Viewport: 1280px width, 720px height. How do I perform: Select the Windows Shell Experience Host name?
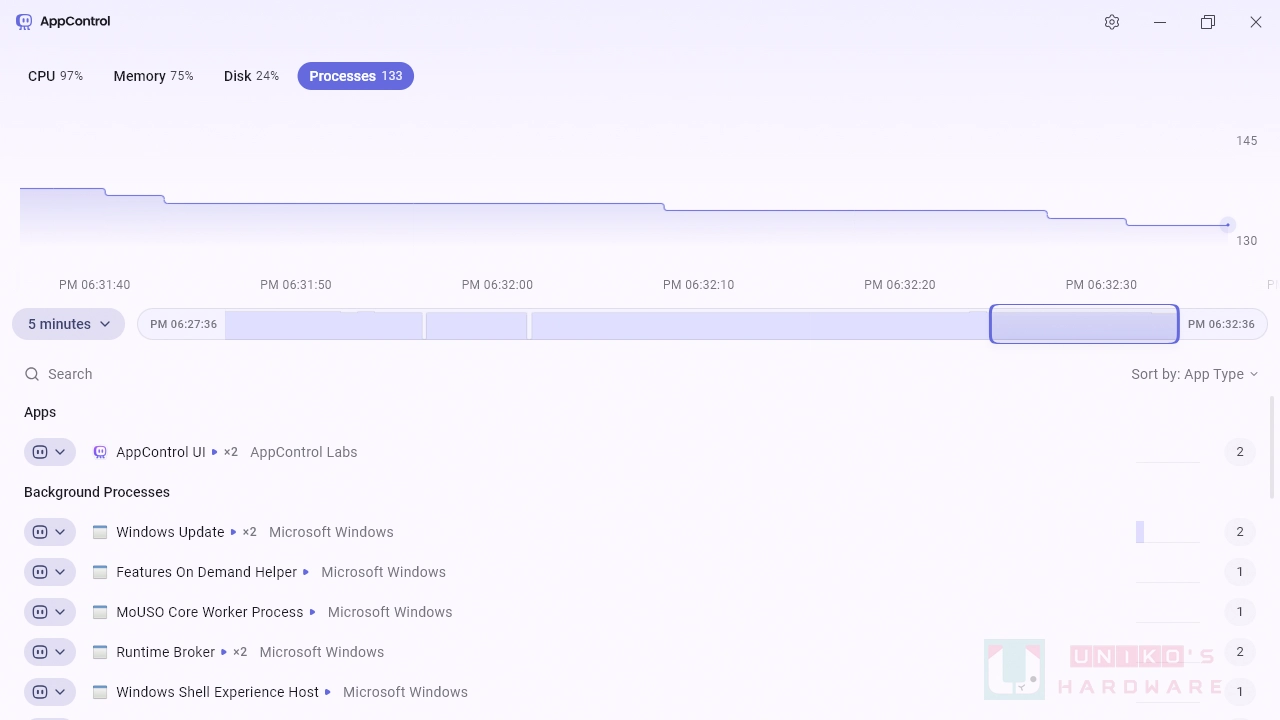click(217, 692)
